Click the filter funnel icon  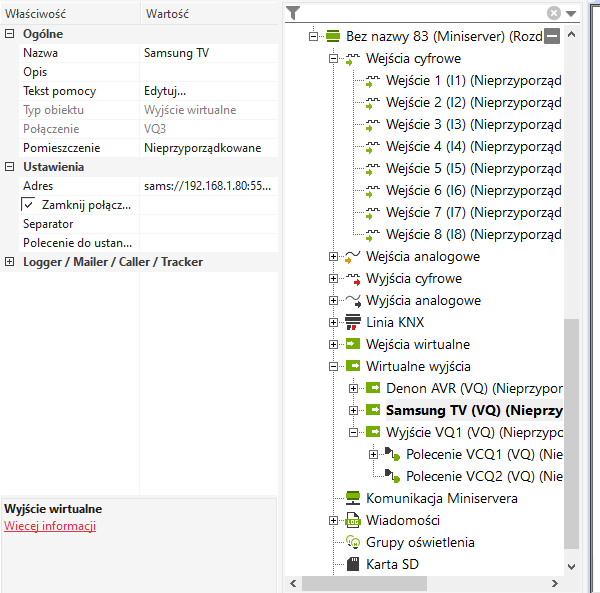[x=292, y=13]
